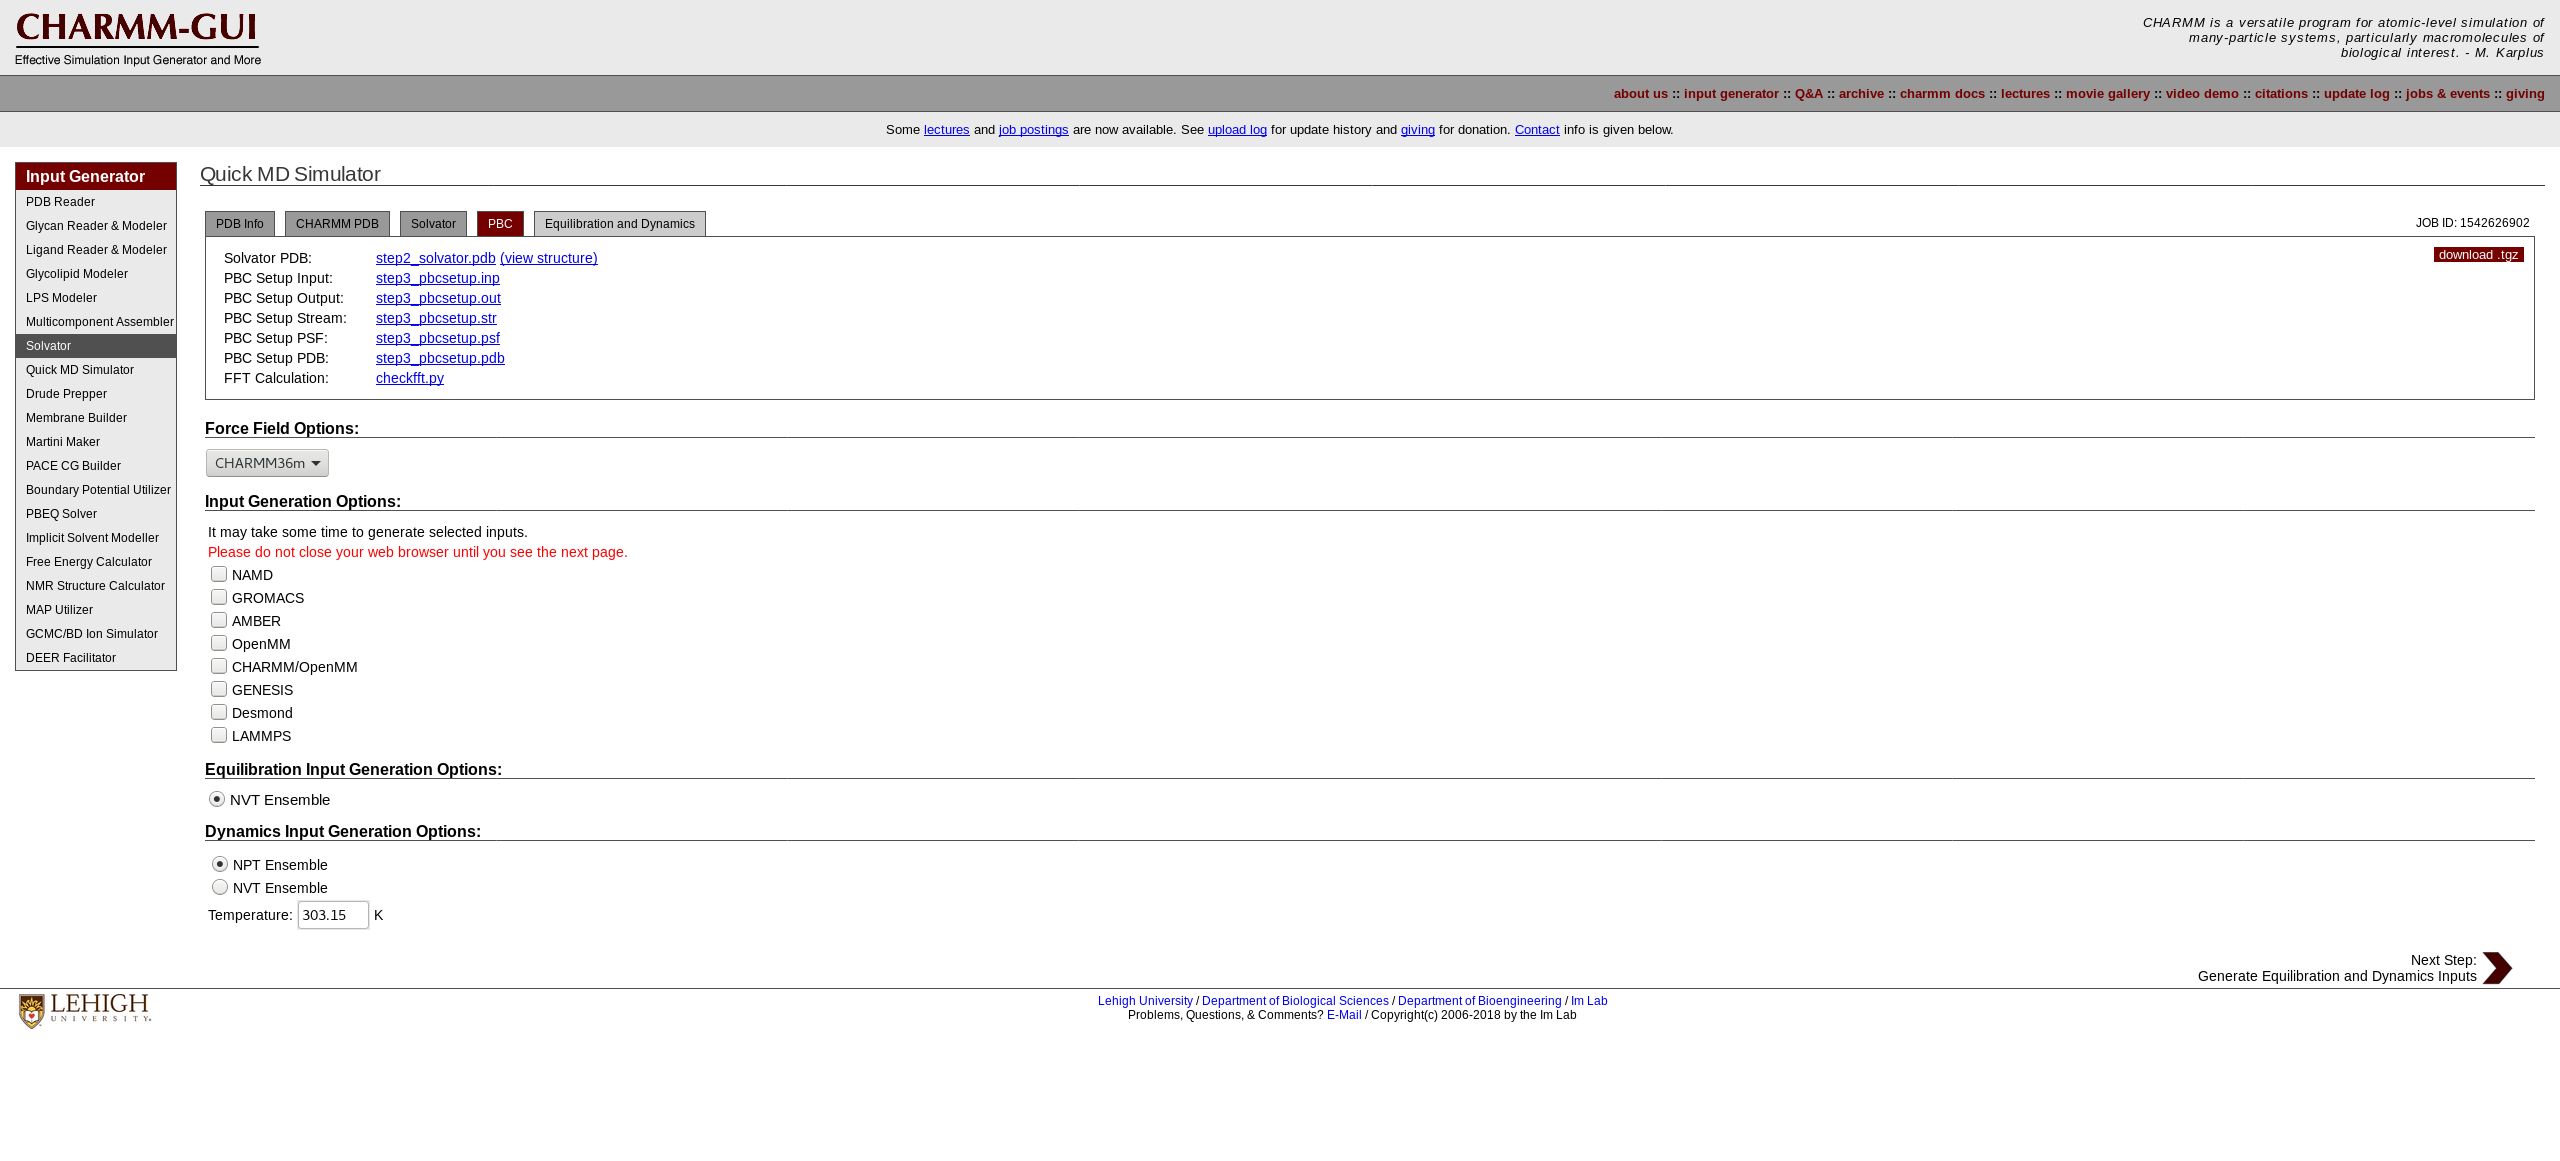The image size is (2560, 1161).
Task: Open the Solvator tab
Action: (x=433, y=224)
